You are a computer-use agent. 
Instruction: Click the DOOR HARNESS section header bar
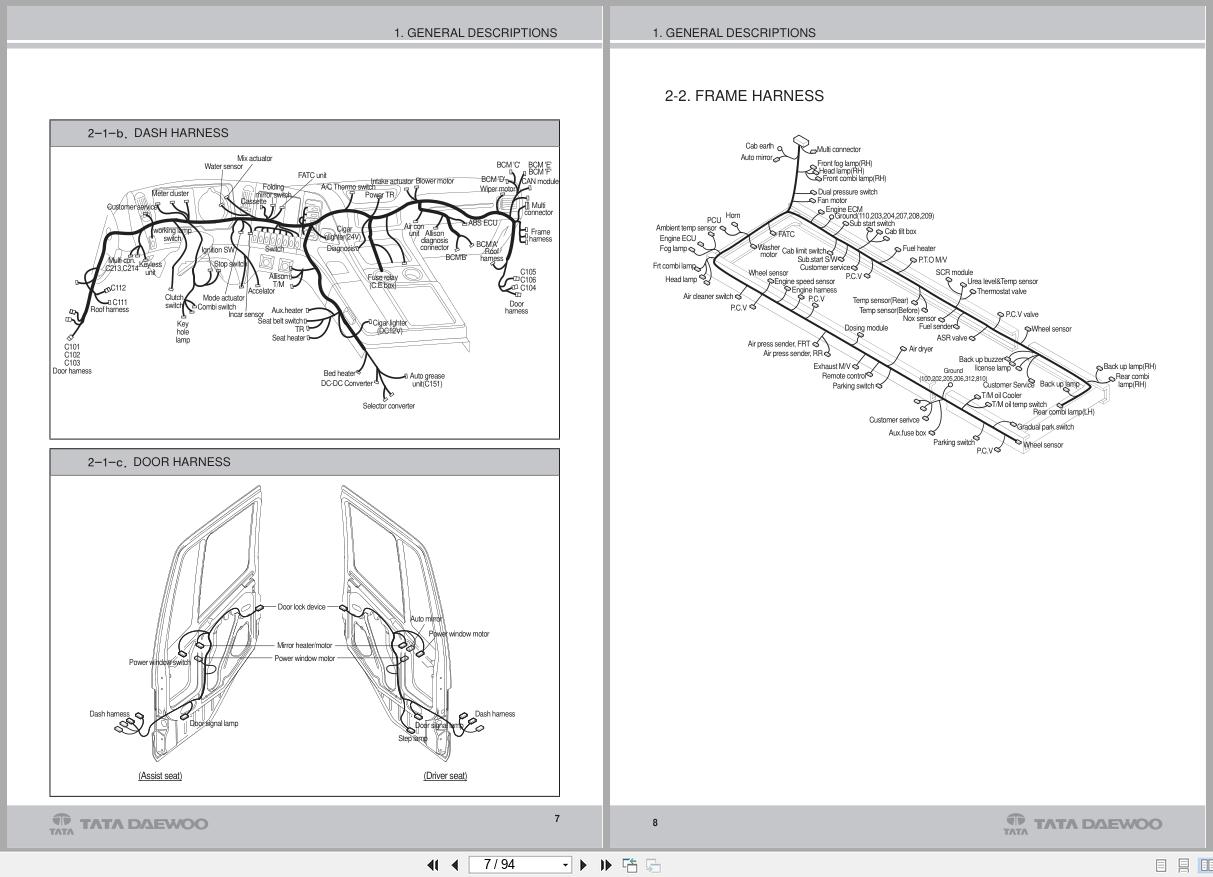304,461
